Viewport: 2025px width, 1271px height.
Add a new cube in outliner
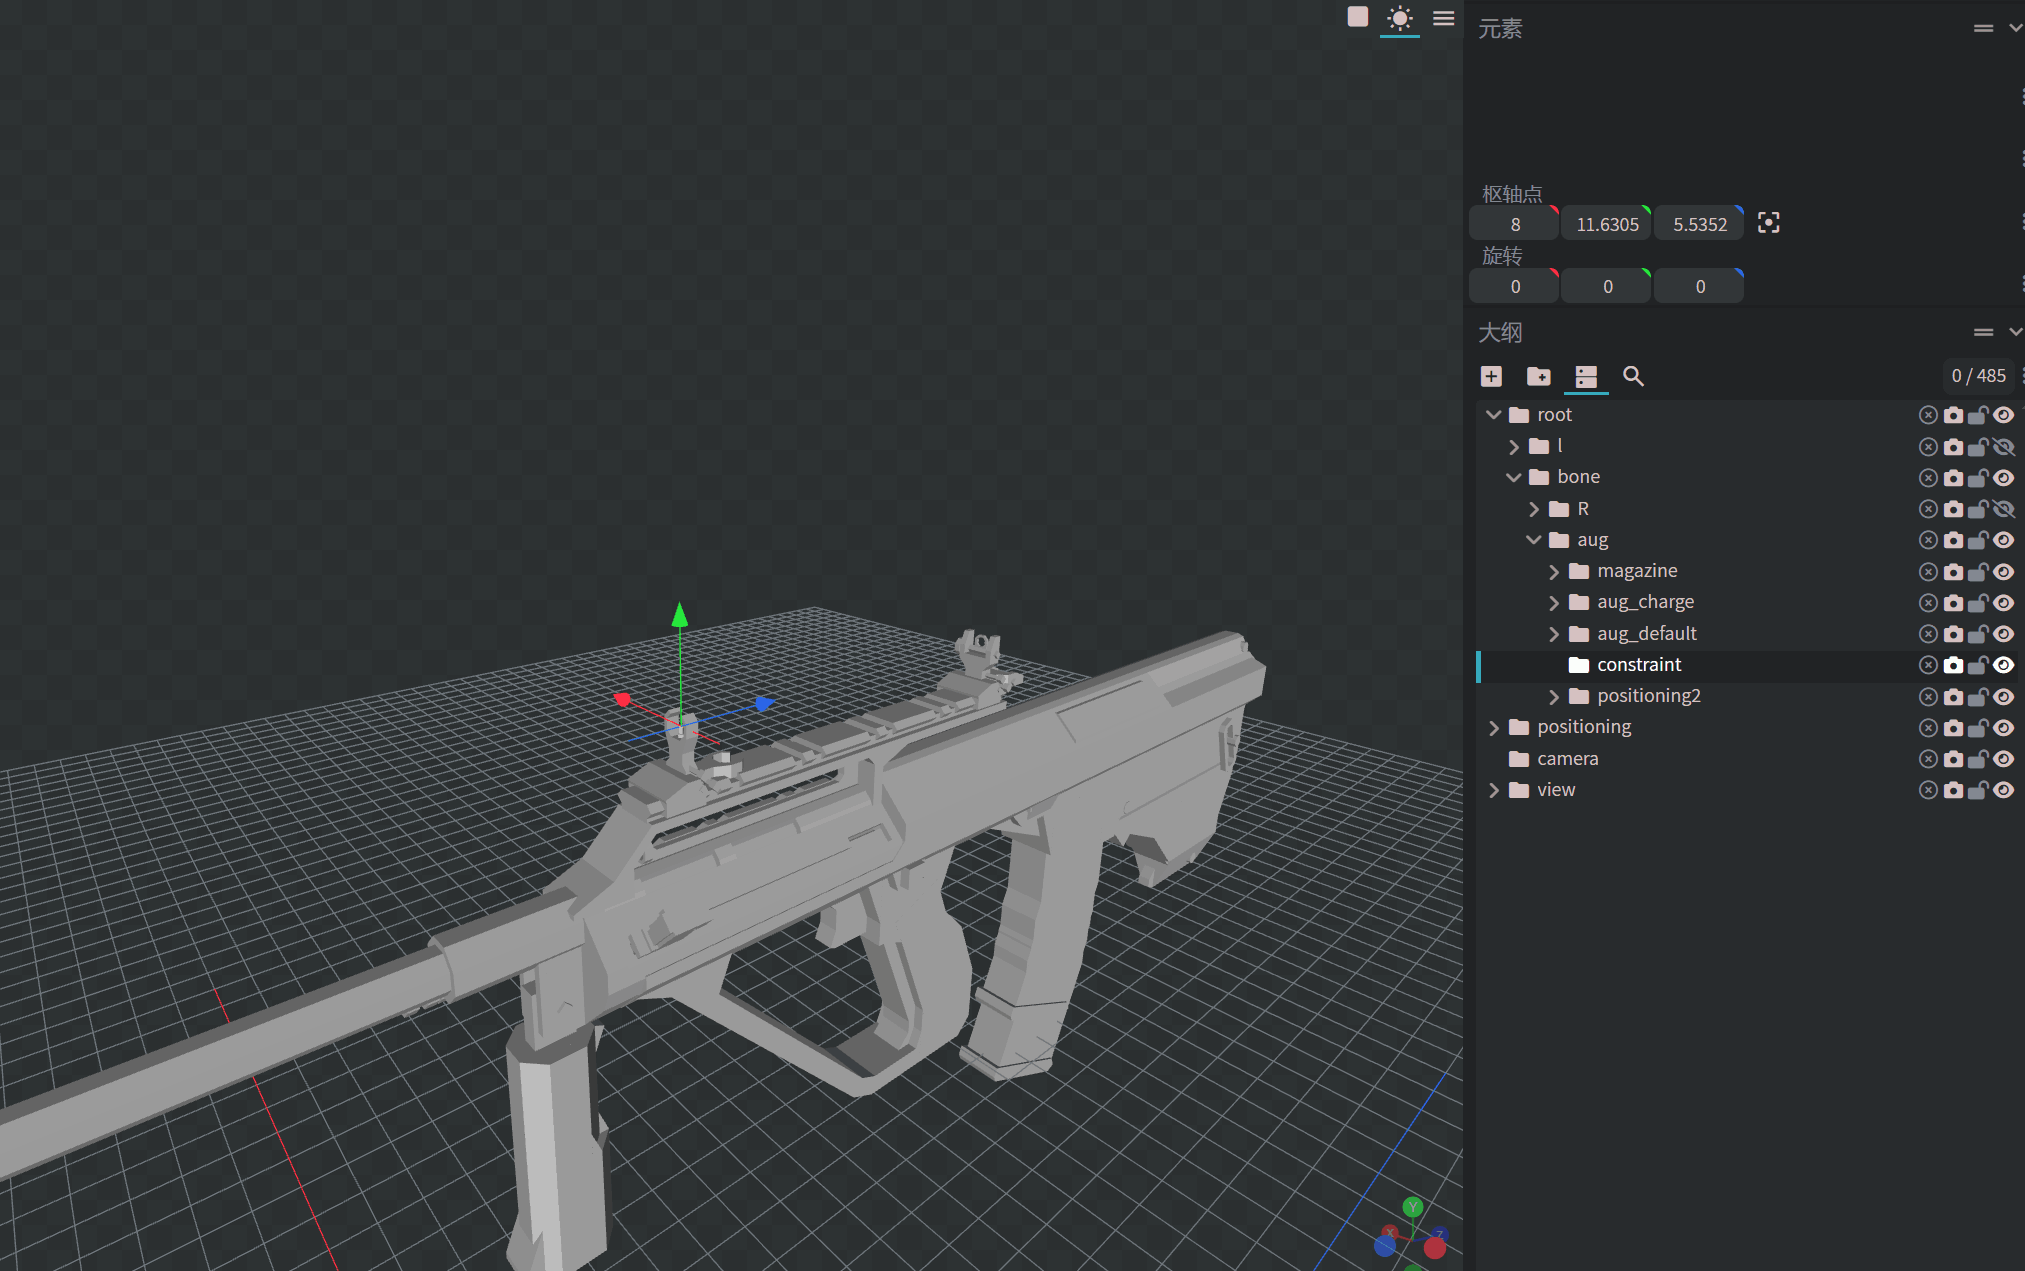(x=1491, y=376)
